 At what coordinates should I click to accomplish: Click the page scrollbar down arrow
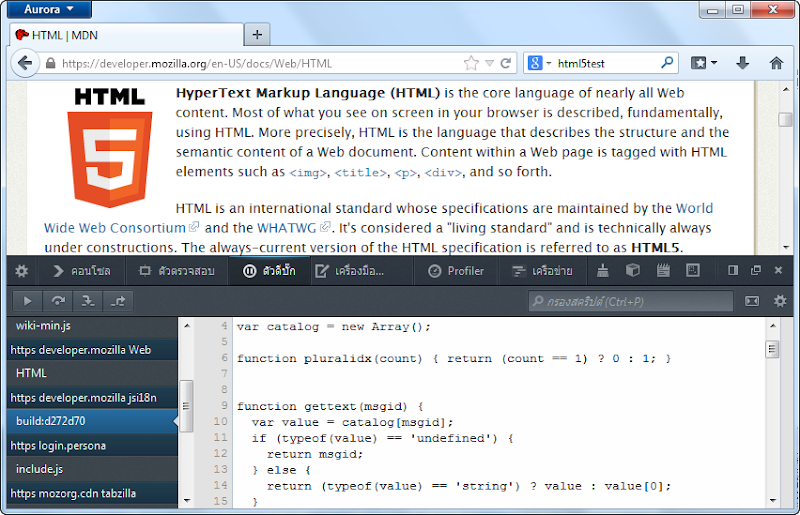tap(786, 247)
